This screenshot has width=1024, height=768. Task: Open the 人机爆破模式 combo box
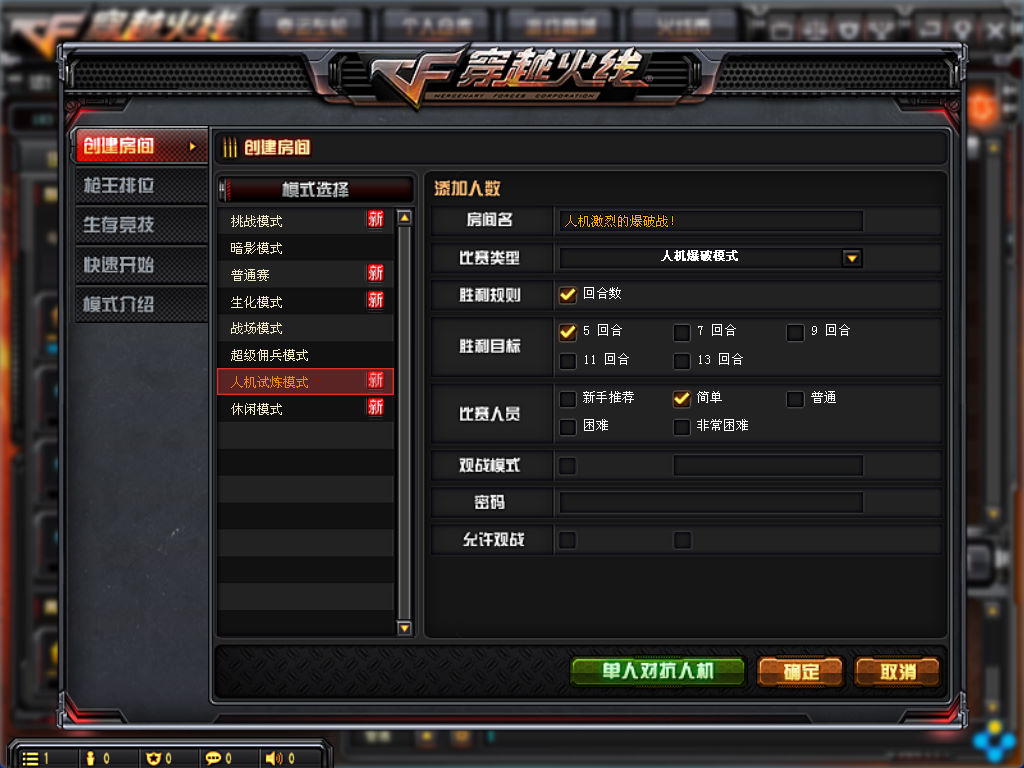[x=711, y=257]
